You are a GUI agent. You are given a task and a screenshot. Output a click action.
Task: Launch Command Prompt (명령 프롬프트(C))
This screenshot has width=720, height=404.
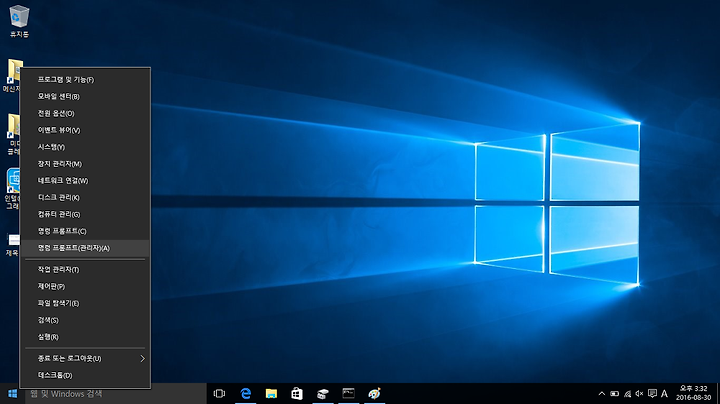(85, 231)
